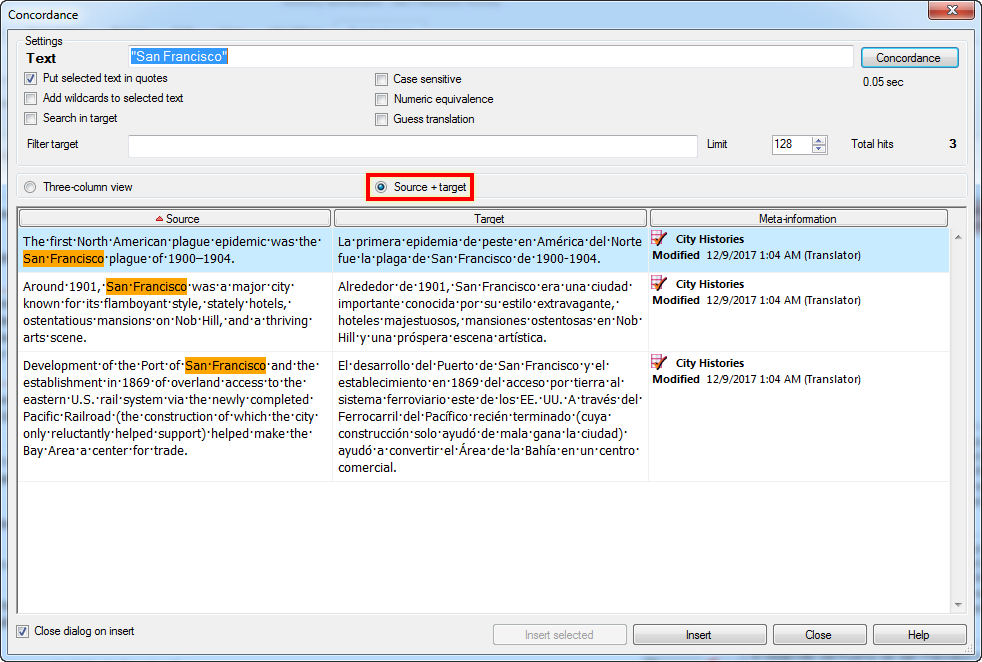
Task: Open Help for the Concordance dialog
Action: (x=919, y=634)
